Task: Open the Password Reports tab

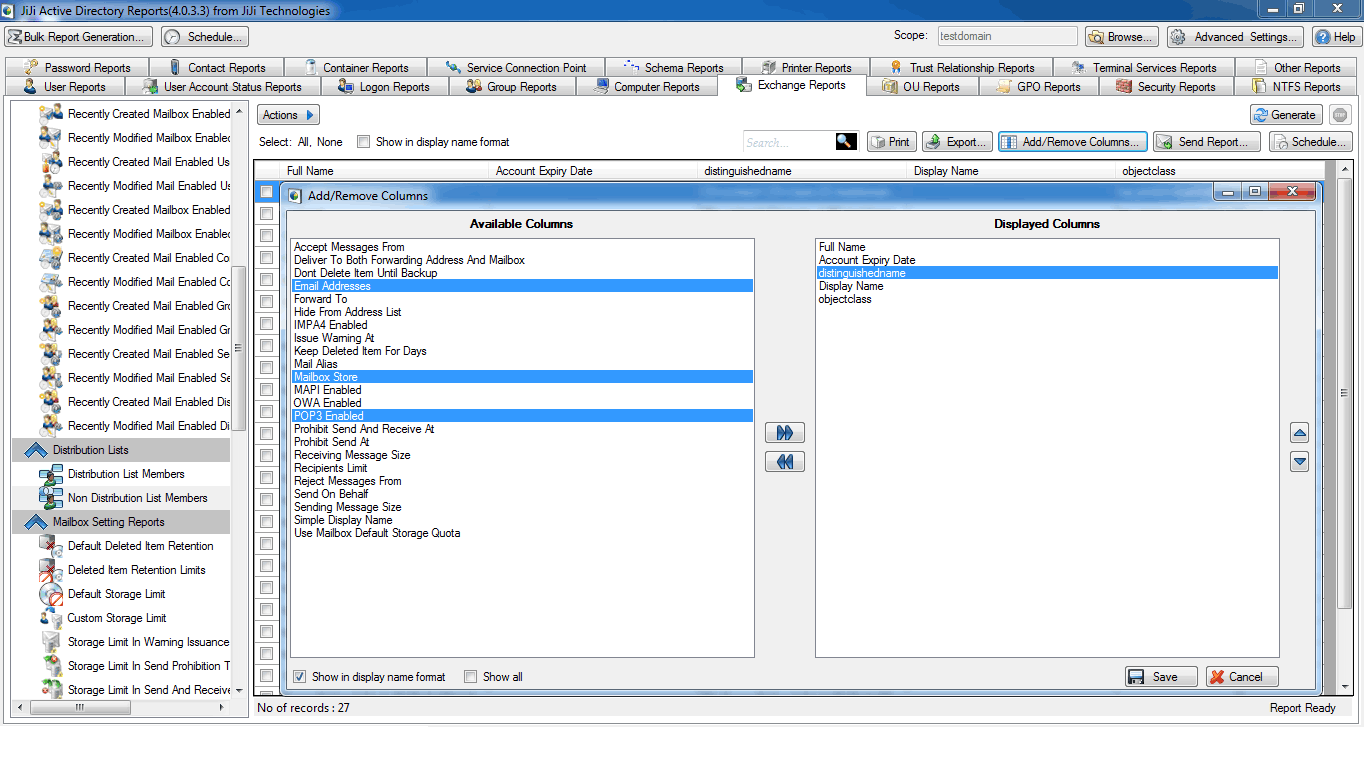Action: pyautogui.click(x=79, y=68)
